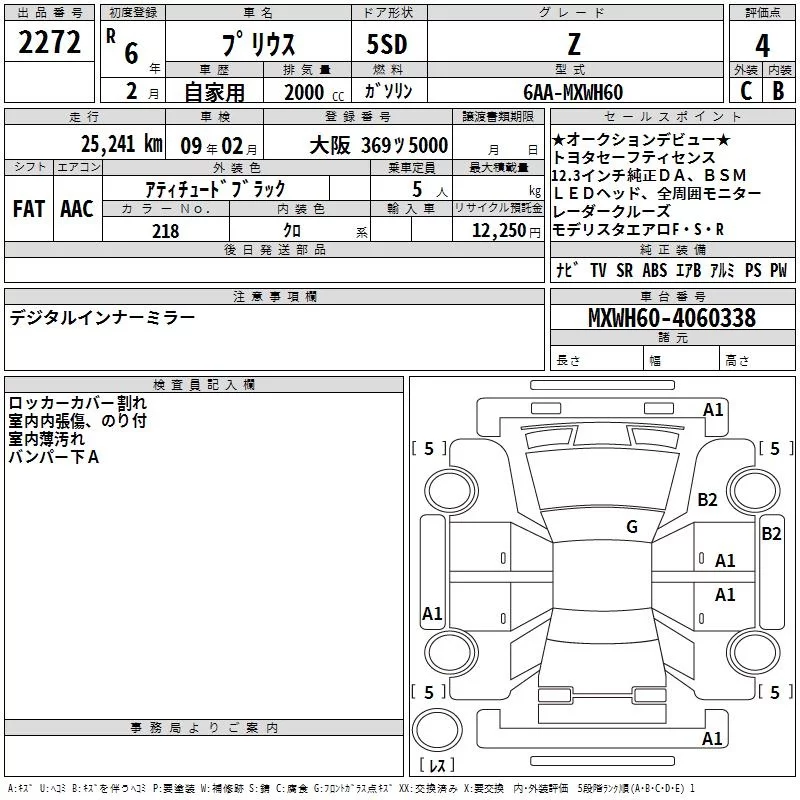
Task: Click the model code 6AA-MXWH60
Action: coord(573,92)
